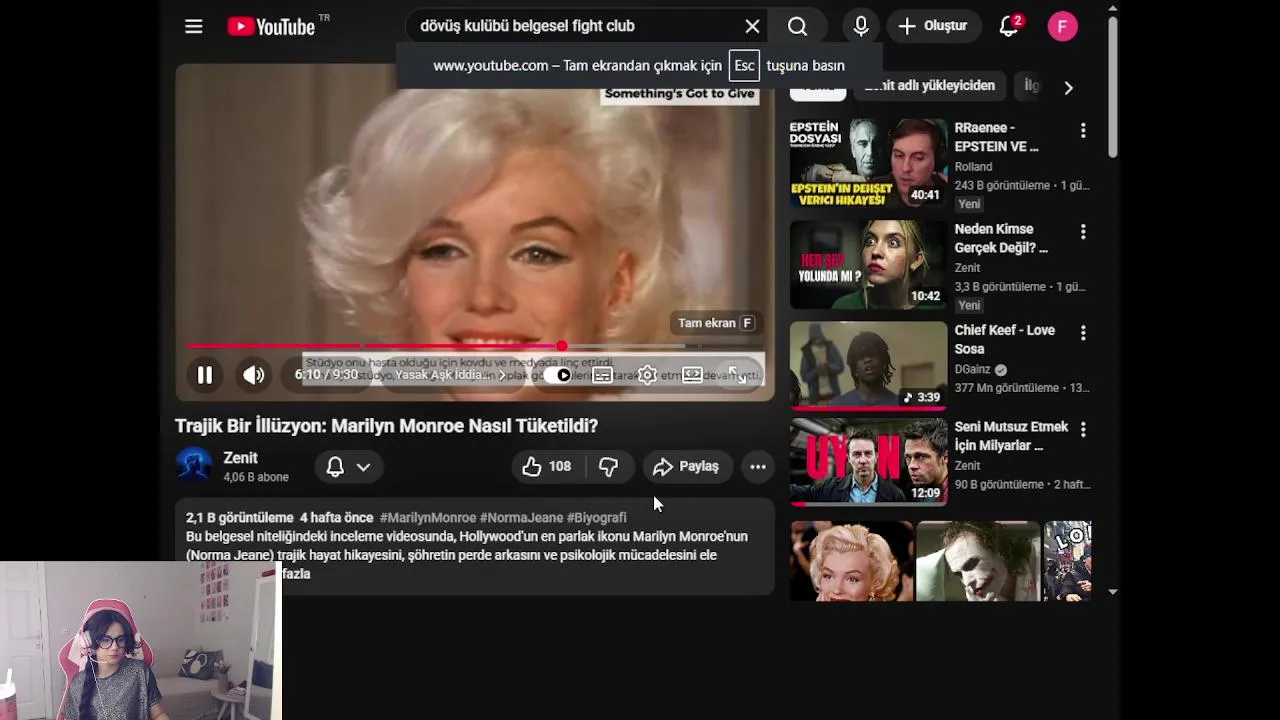Click the #Biyografi hashtag

pyautogui.click(x=597, y=518)
